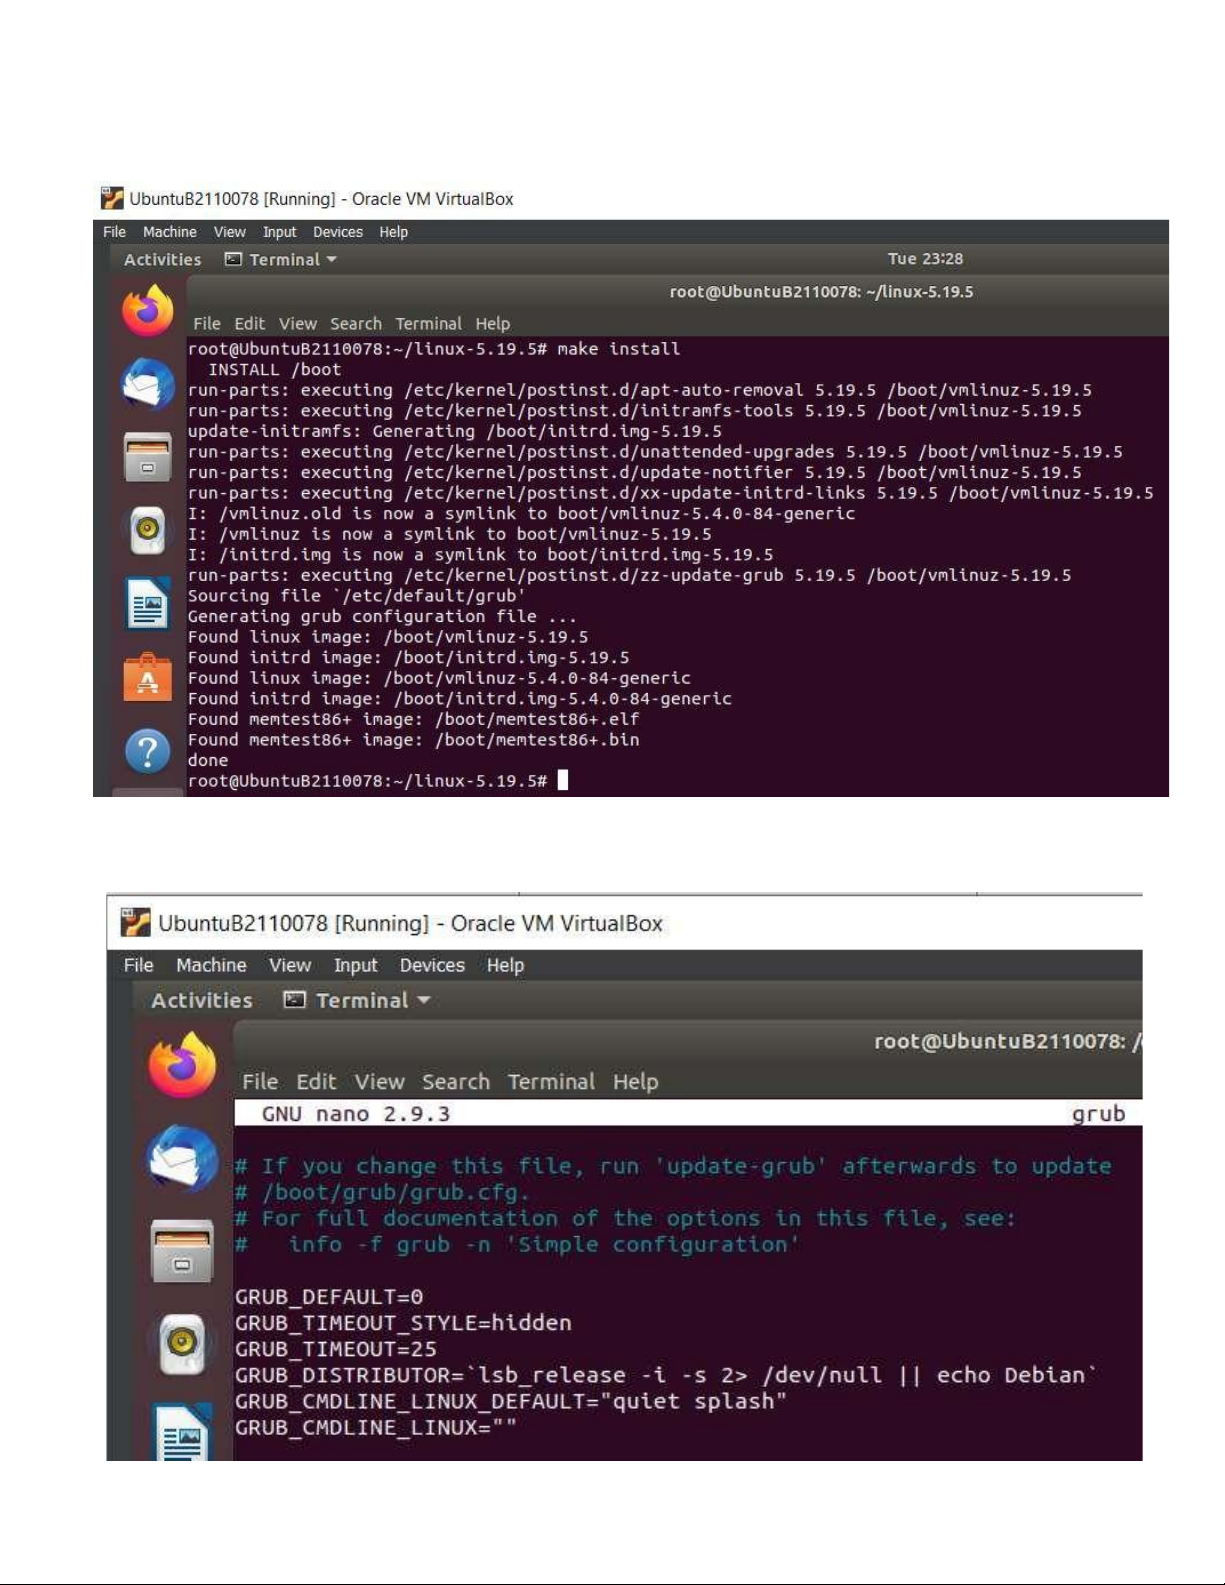Open the terminal's Search menu in the lower VM
The width and height of the screenshot is (1225, 1585).
point(456,1082)
